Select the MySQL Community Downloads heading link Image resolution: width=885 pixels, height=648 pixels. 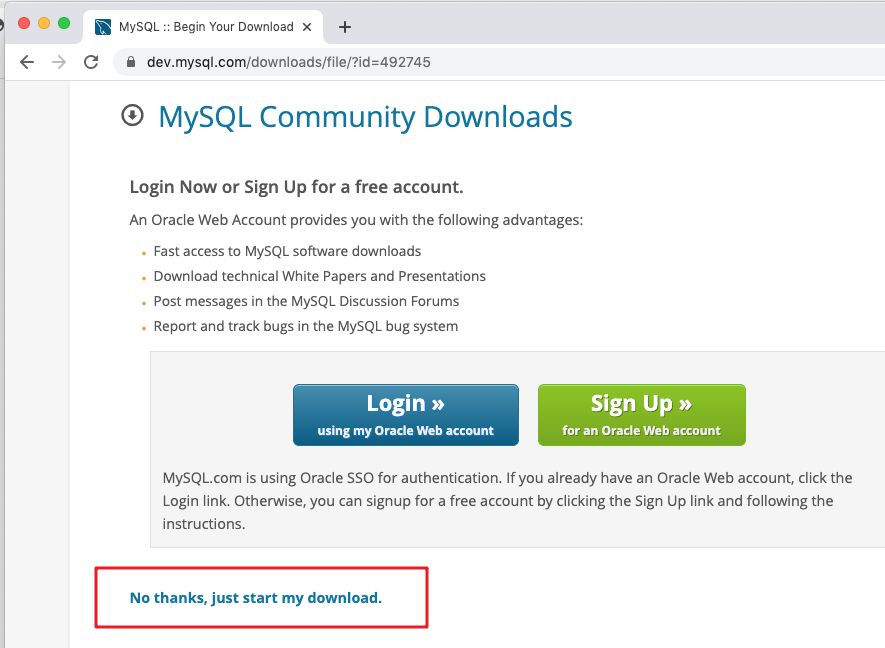364,116
